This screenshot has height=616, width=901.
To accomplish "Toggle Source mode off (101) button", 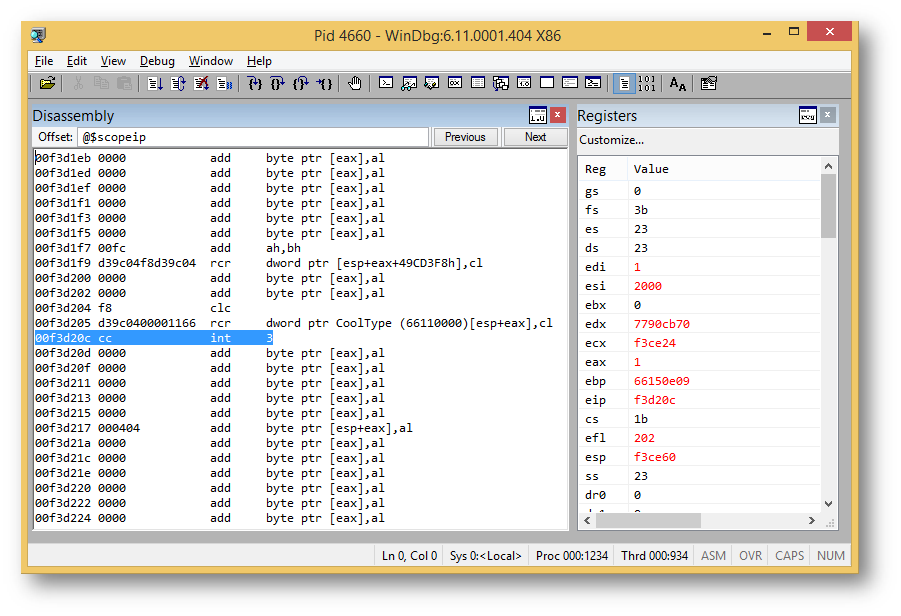I will 646,84.
